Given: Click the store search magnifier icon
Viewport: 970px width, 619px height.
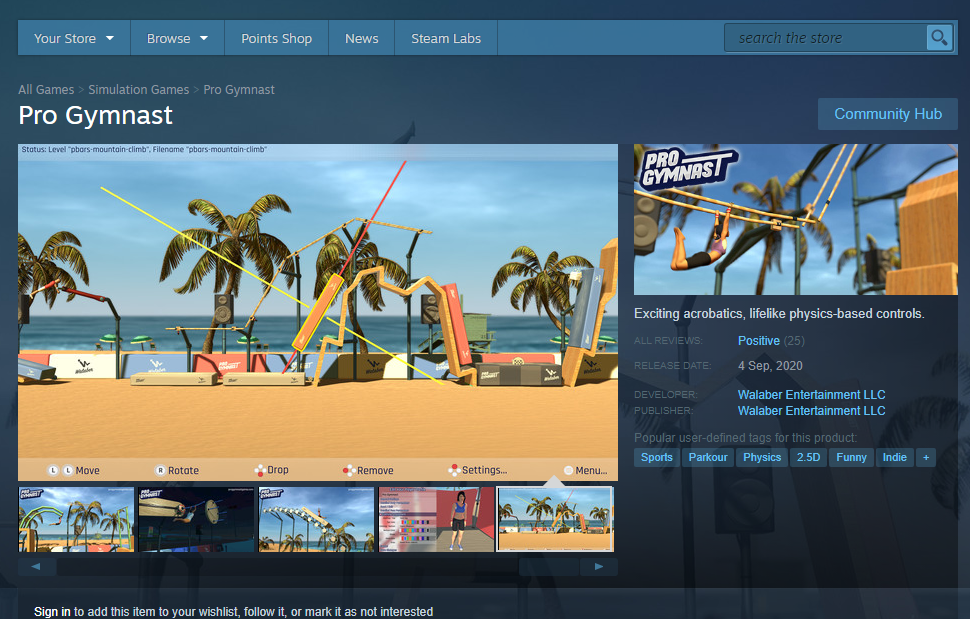Looking at the screenshot, I should coord(939,38).
